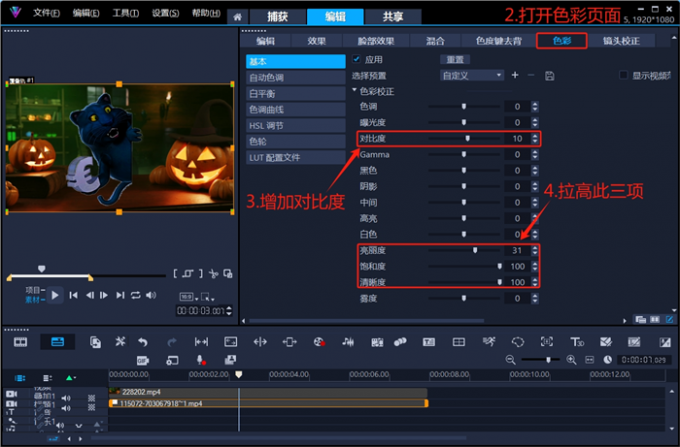Screen dimensions: 680x447
Task: Open the 工具 menu
Action: pos(125,13)
